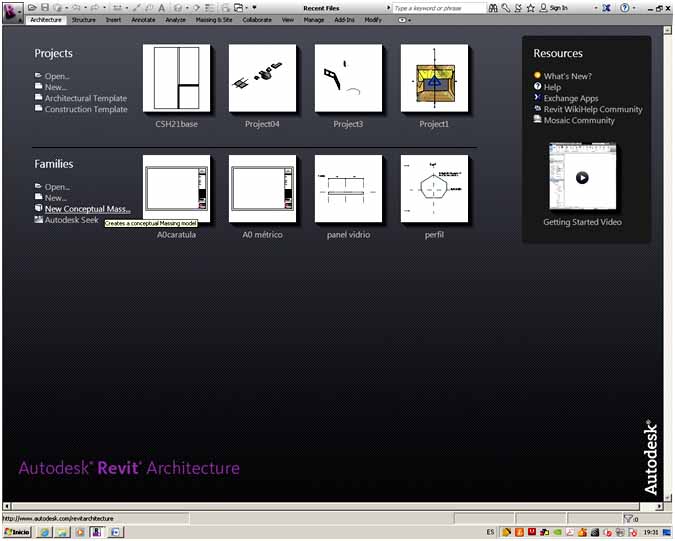This screenshot has width=675, height=541.
Task: Switch to the Modify ribbon tab
Action: (x=373, y=20)
